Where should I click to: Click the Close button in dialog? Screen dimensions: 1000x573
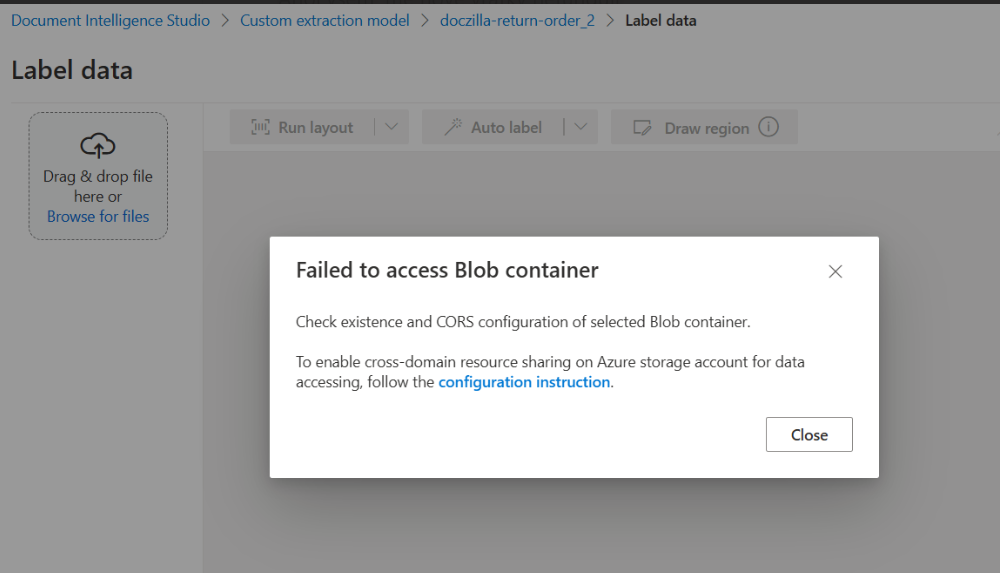pos(809,435)
